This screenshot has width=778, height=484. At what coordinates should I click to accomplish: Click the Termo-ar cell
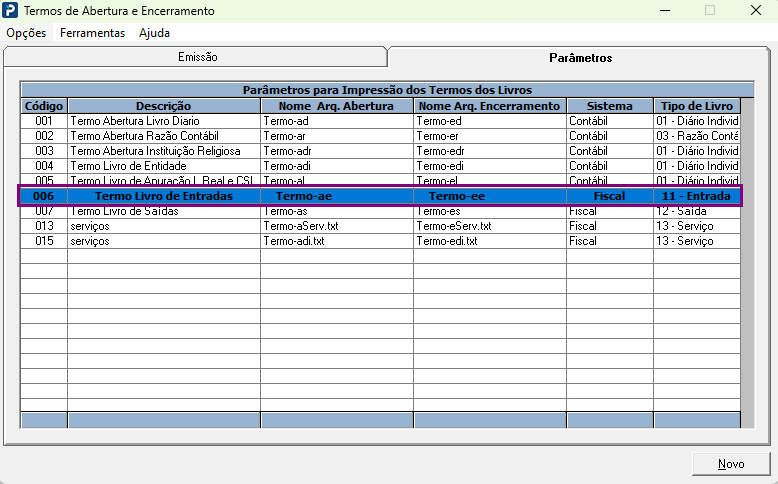point(336,136)
